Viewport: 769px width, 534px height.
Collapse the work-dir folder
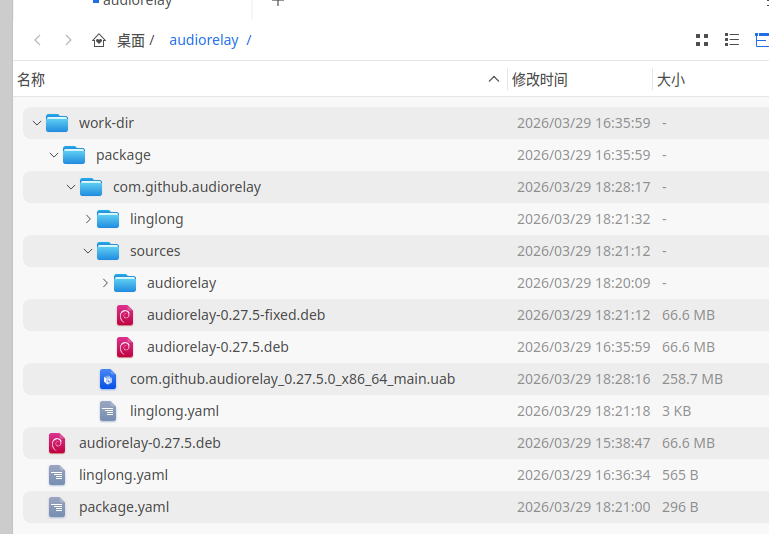[x=37, y=123]
